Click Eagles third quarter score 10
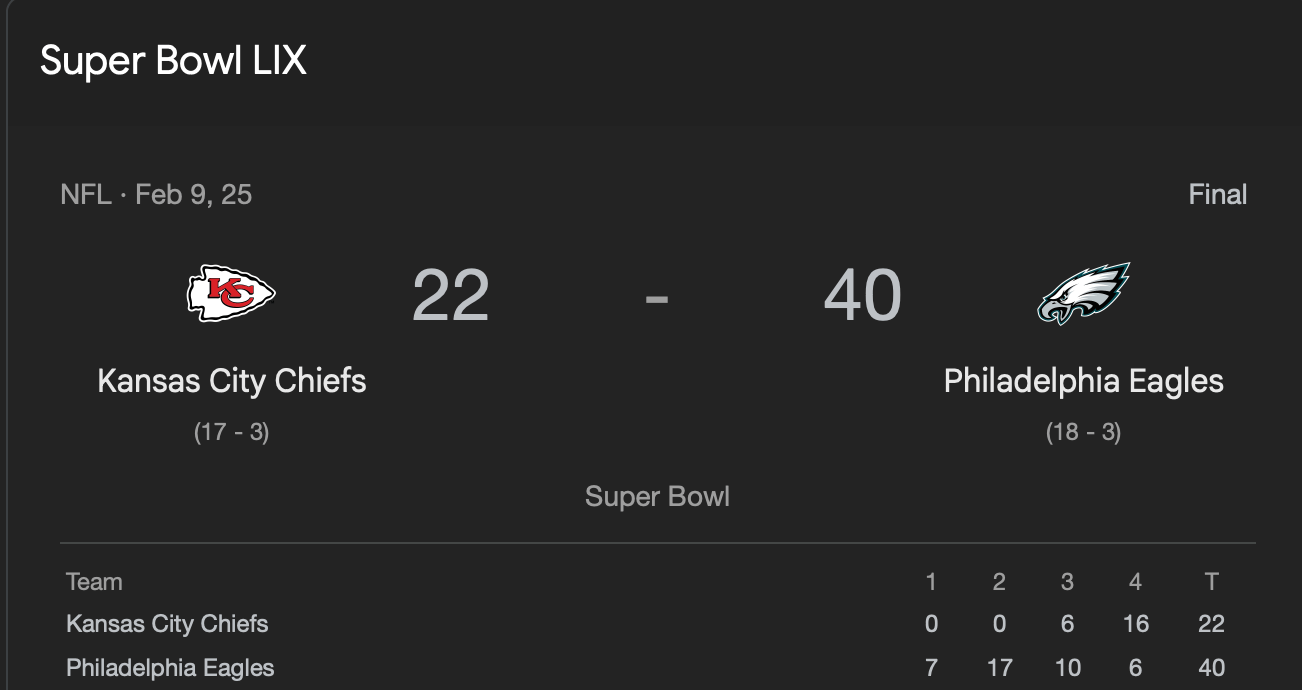This screenshot has height=690, width=1302. 1067,668
